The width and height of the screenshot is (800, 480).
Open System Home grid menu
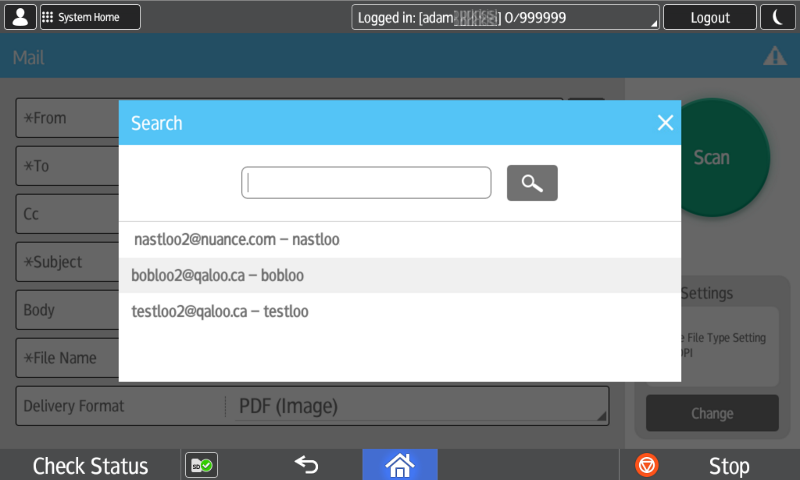point(90,17)
